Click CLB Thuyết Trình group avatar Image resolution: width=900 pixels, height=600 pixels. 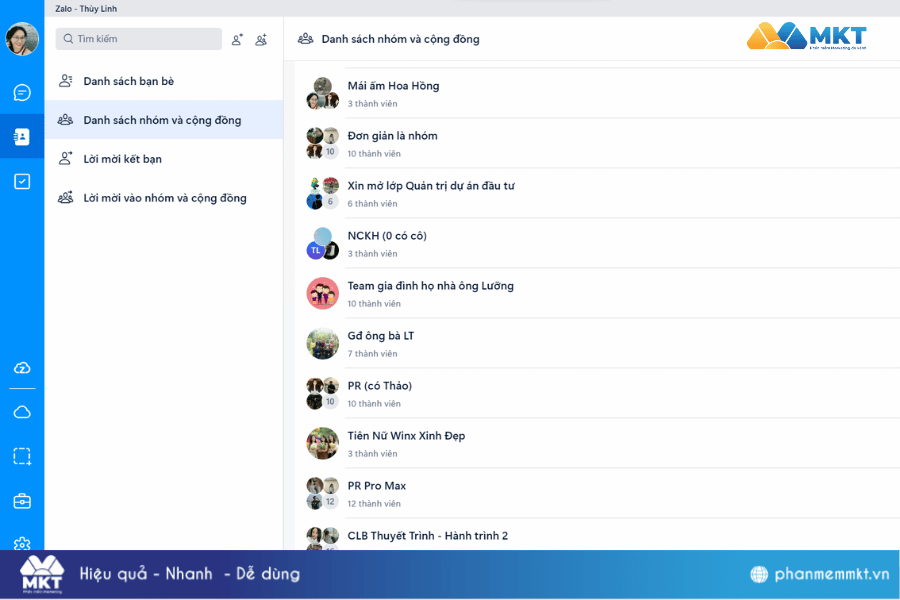point(323,539)
